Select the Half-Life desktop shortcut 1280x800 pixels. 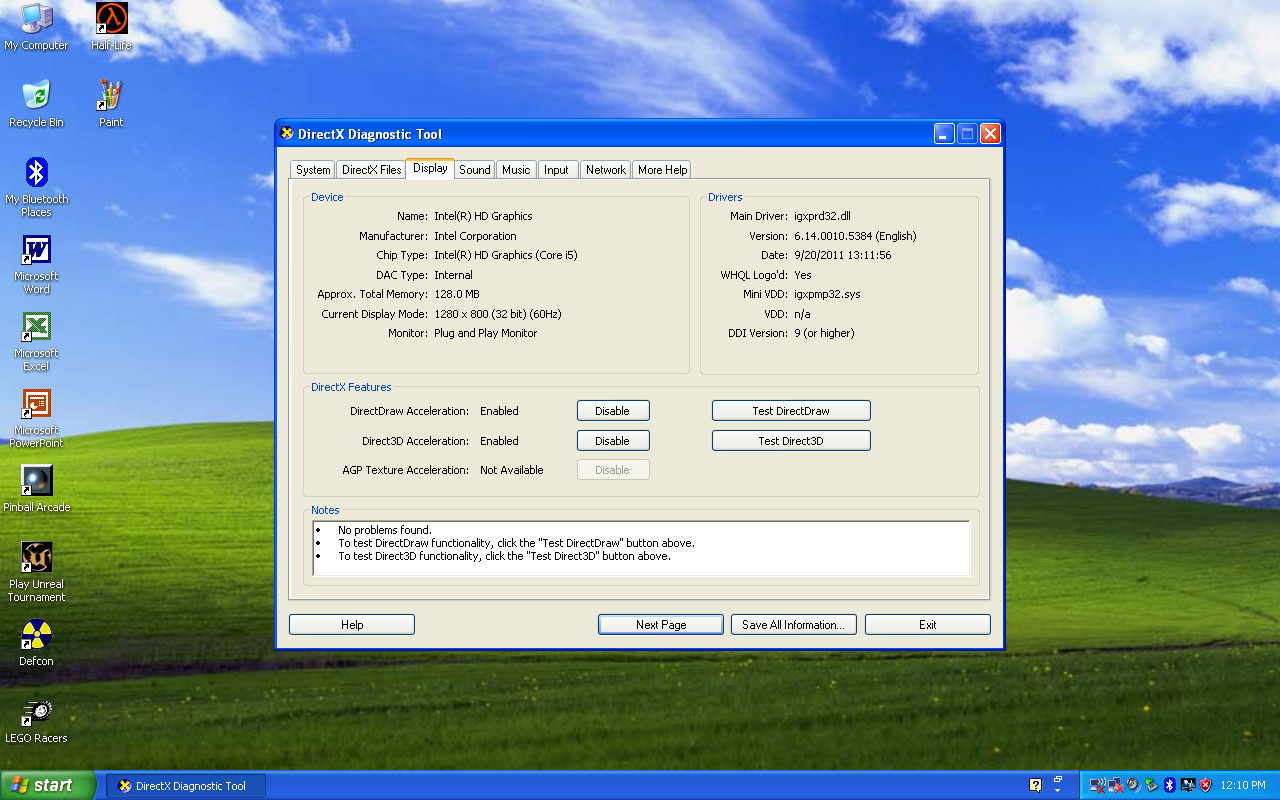(x=111, y=27)
